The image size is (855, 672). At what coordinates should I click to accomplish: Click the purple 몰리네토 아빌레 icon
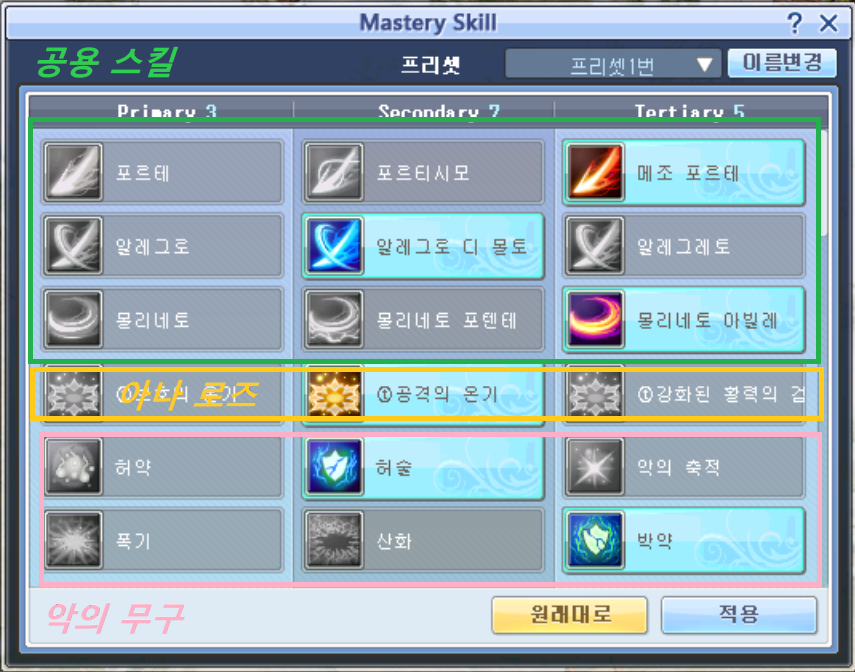595,319
